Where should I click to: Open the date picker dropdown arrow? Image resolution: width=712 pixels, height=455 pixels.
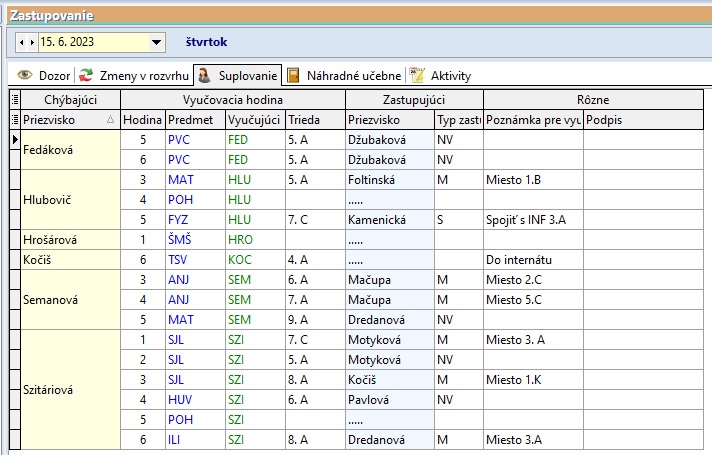(156, 43)
